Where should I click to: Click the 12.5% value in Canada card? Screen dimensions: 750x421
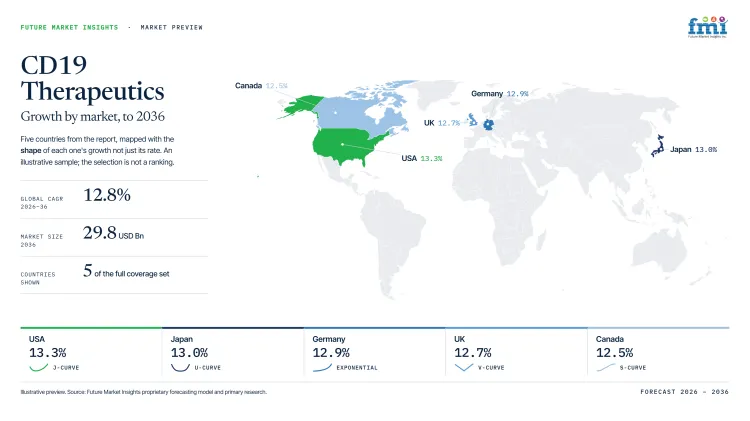614,353
